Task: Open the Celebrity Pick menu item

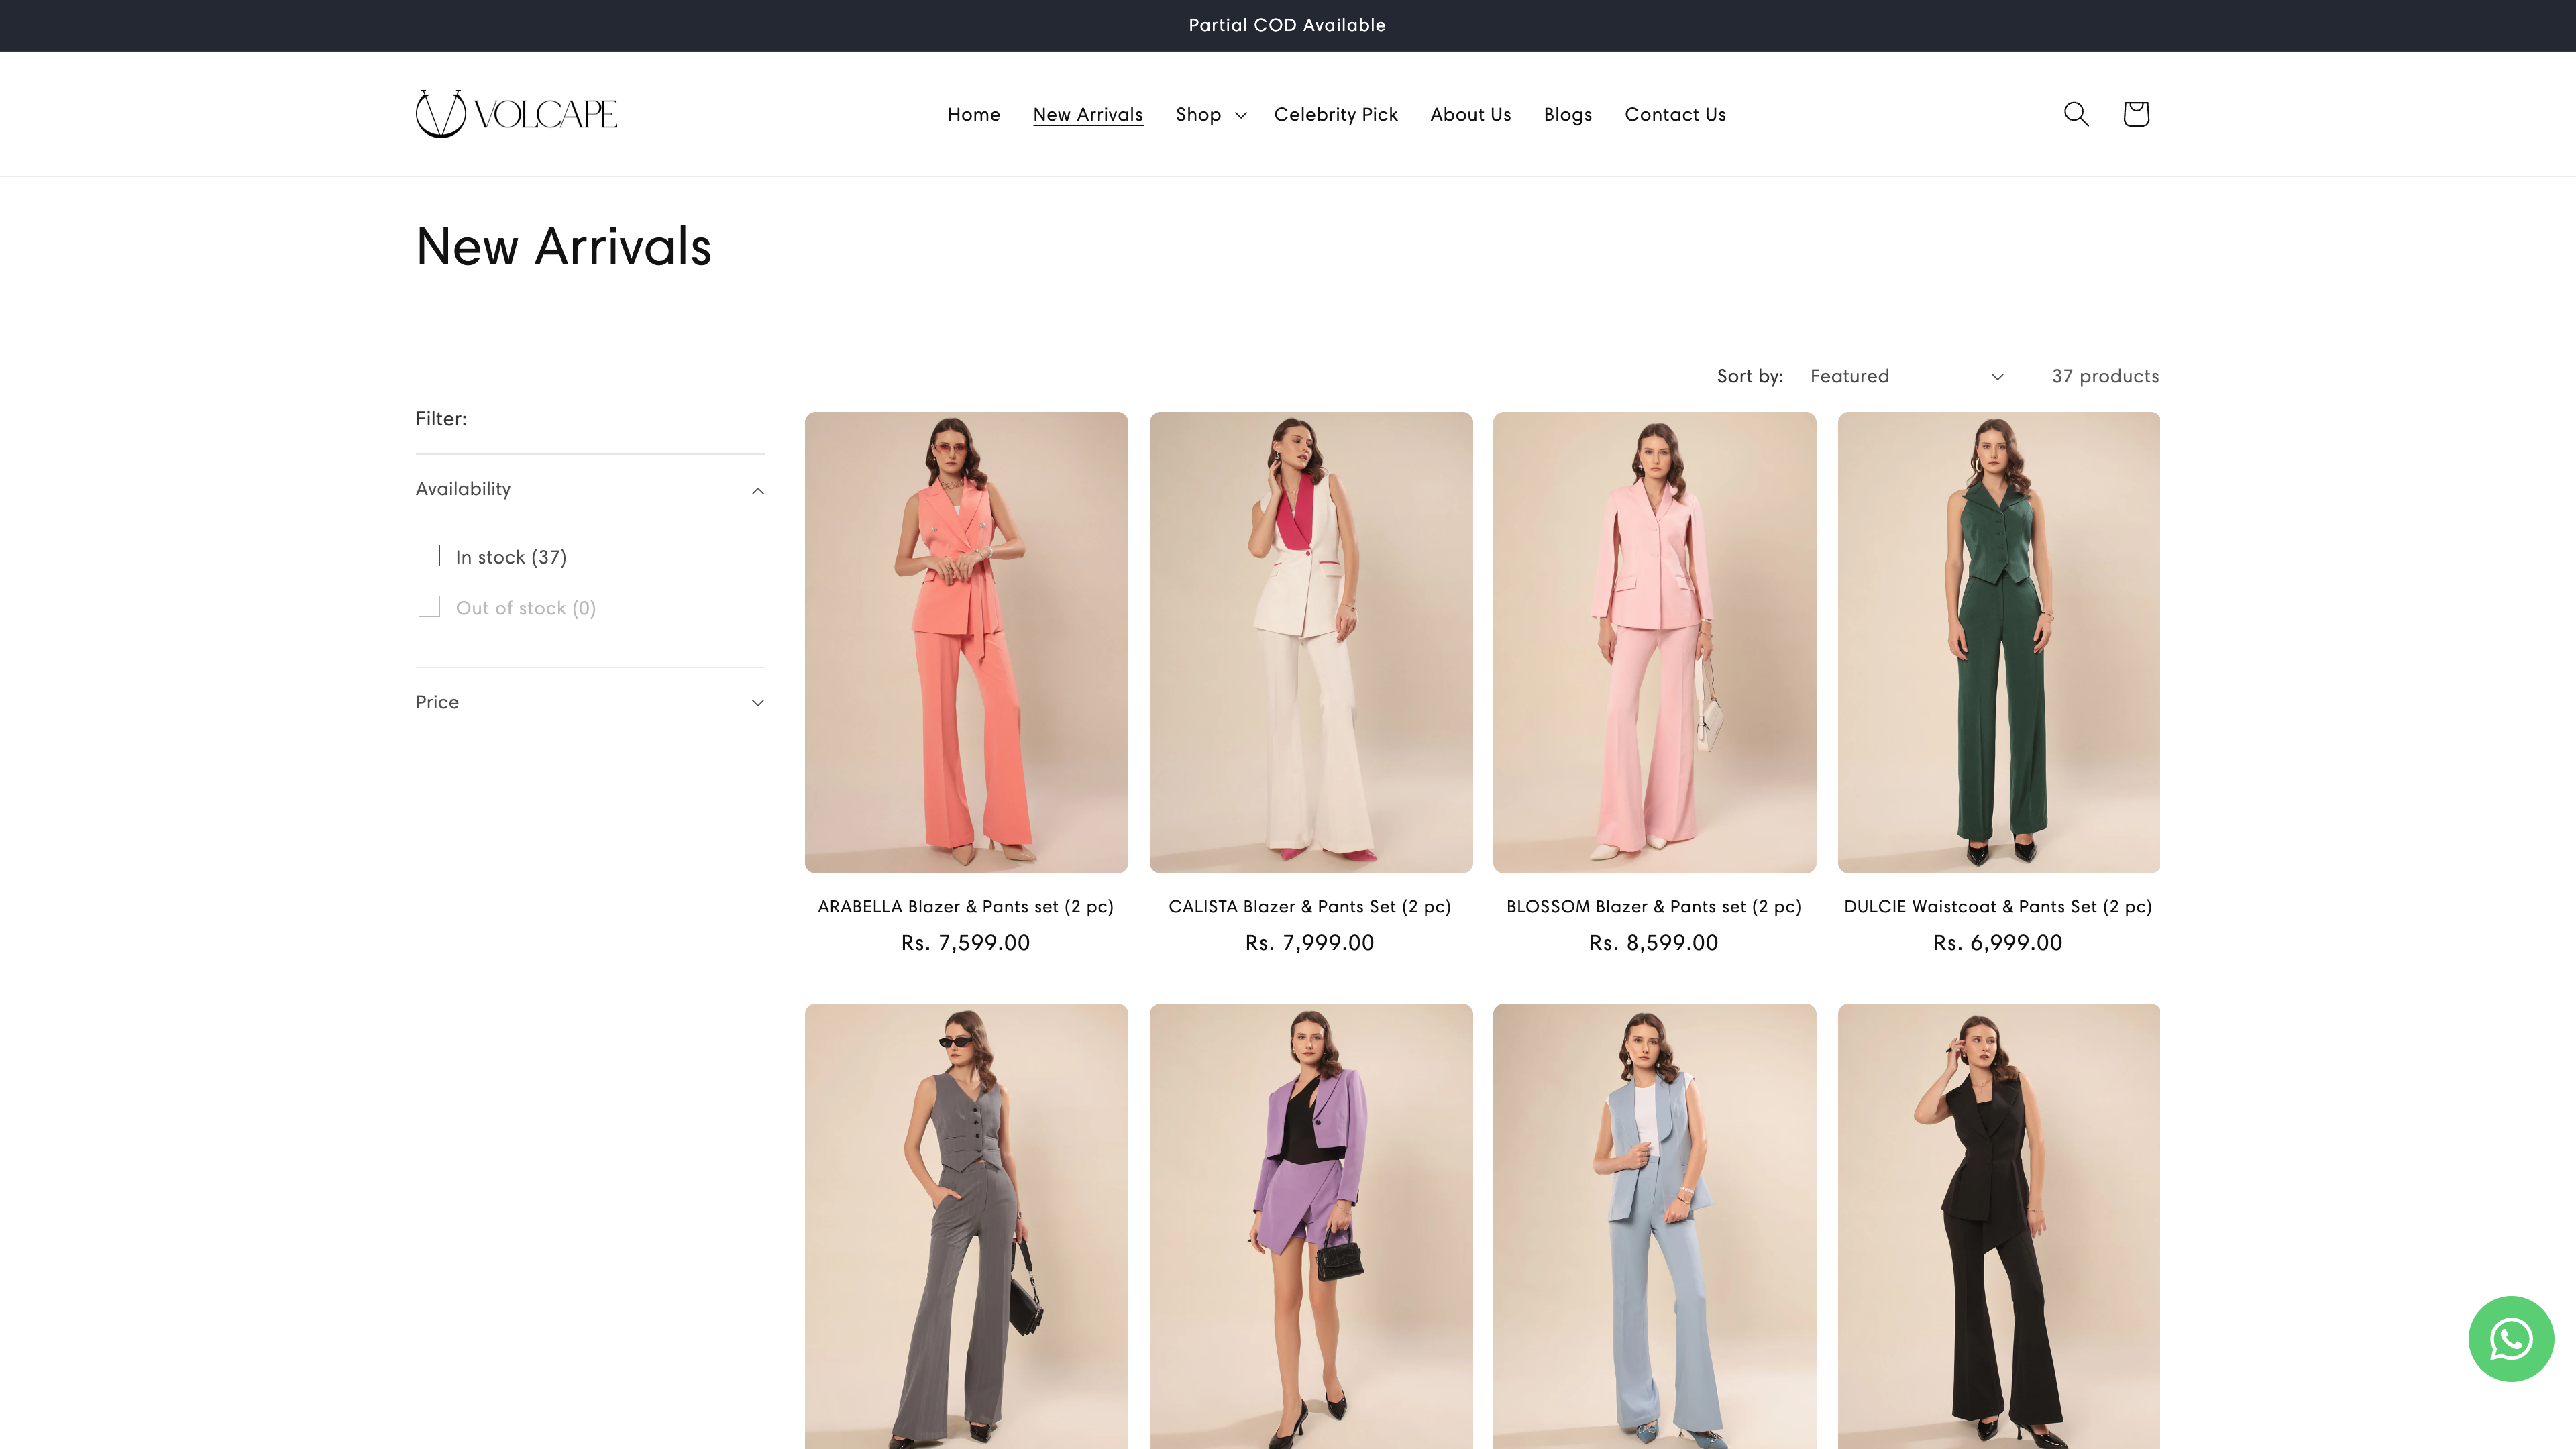Action: tap(1335, 115)
